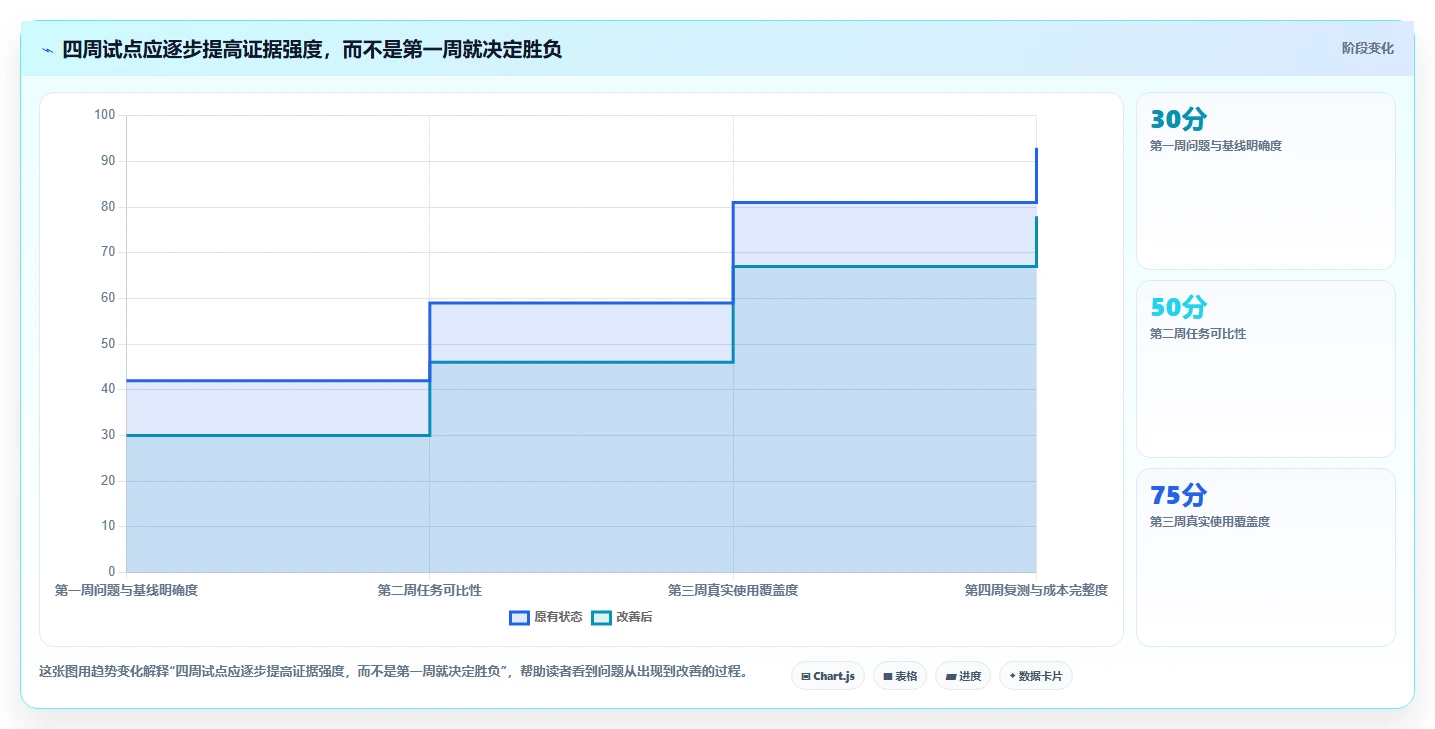Click the Chart.js tag
The image size is (1435, 729).
pyautogui.click(x=828, y=676)
